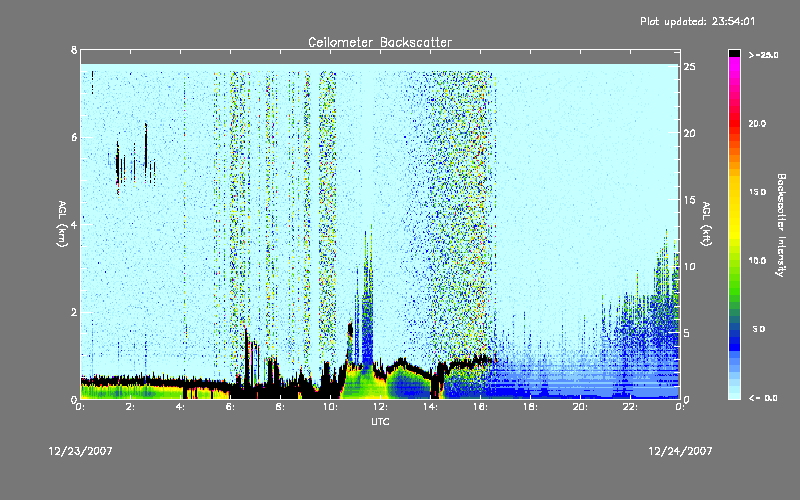Click the 20 kft tick on right axis
The image size is (800, 500).
pos(689,133)
